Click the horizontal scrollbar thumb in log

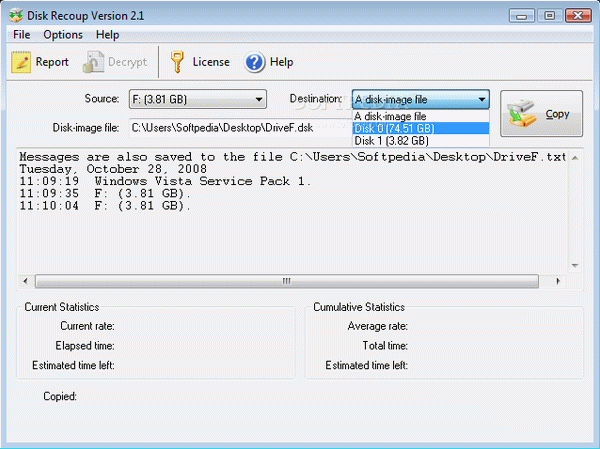[x=287, y=281]
